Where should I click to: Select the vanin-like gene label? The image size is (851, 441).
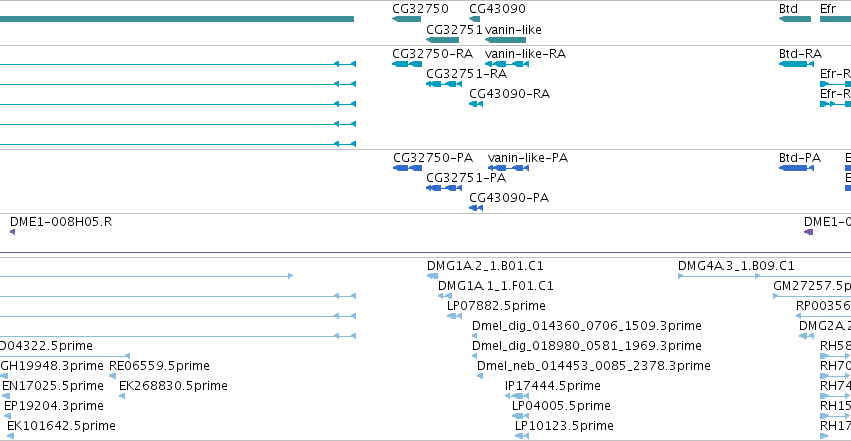pos(513,30)
